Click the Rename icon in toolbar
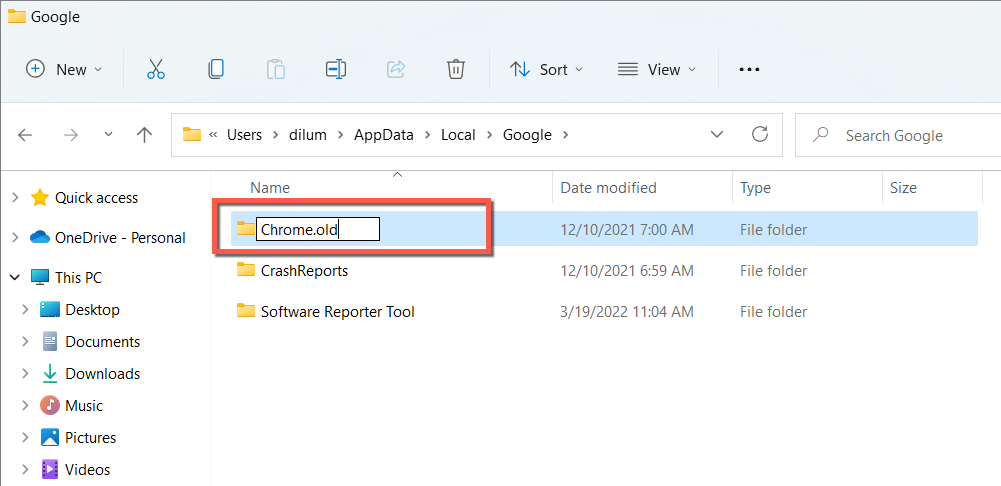 335,69
